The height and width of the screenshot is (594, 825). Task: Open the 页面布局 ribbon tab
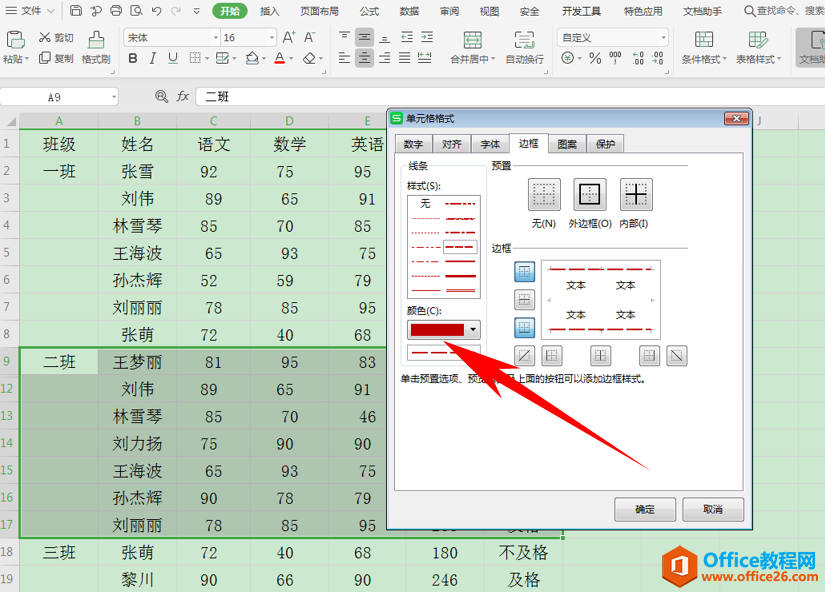click(321, 11)
